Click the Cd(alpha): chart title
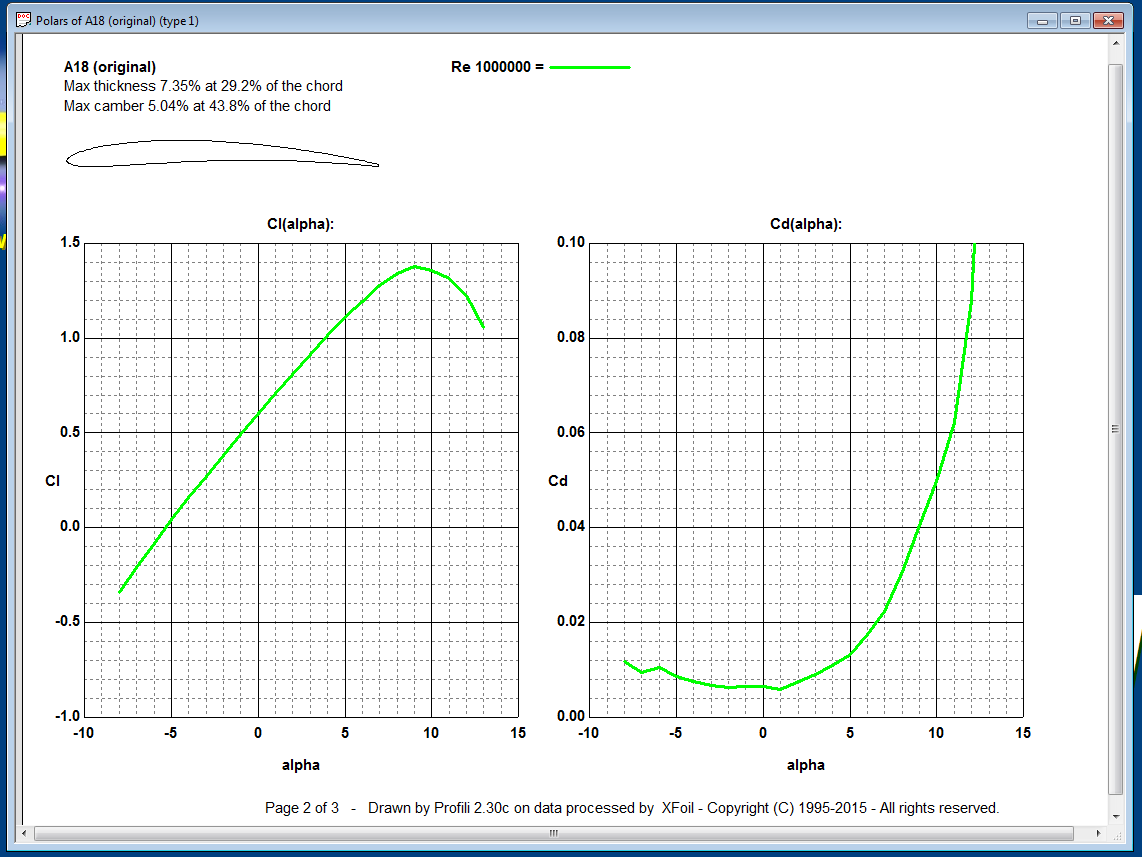Image resolution: width=1142 pixels, height=857 pixels. pos(805,224)
